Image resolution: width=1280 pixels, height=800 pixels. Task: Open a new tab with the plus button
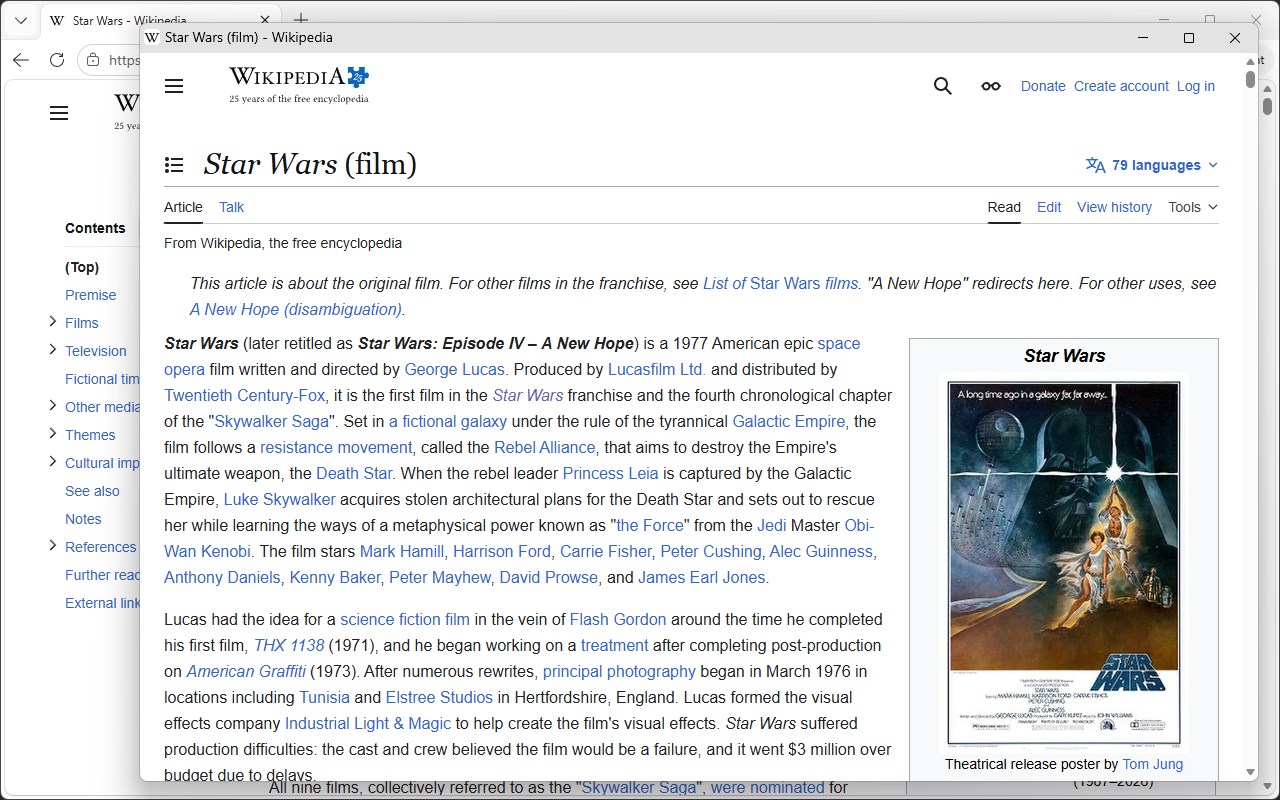coord(301,20)
